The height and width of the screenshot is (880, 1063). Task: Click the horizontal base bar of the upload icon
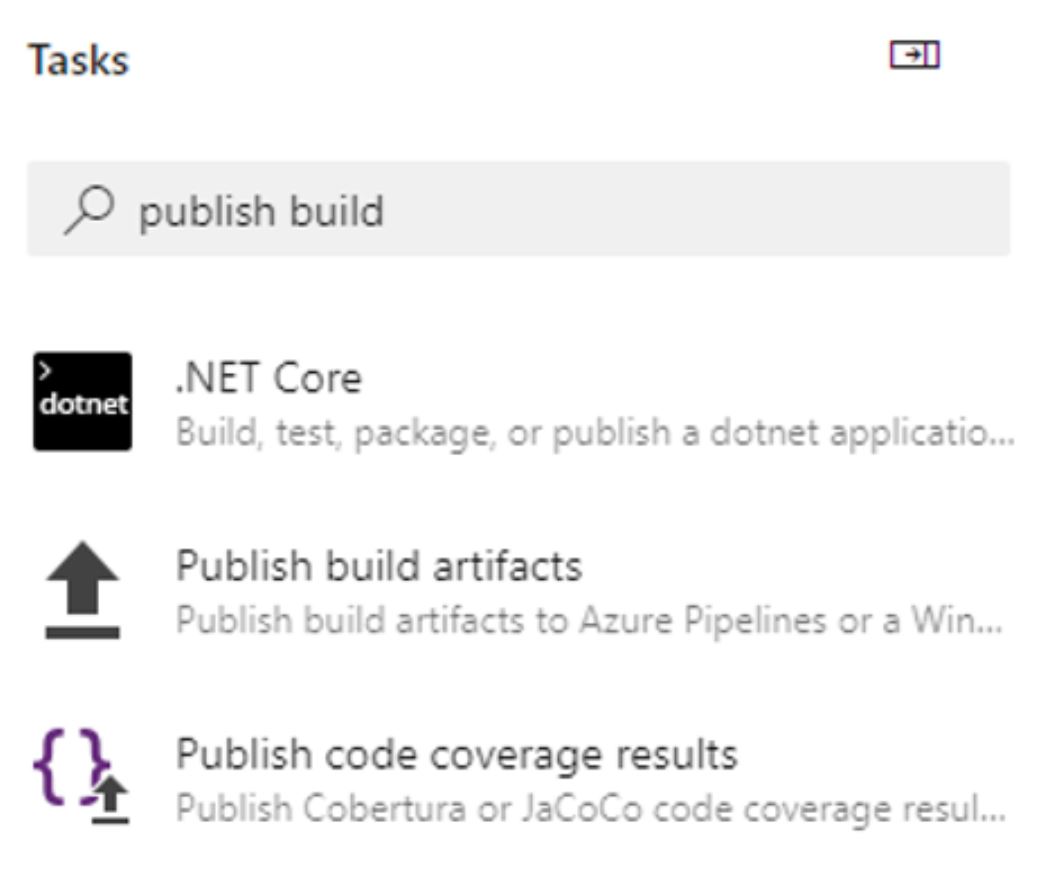pos(83,632)
